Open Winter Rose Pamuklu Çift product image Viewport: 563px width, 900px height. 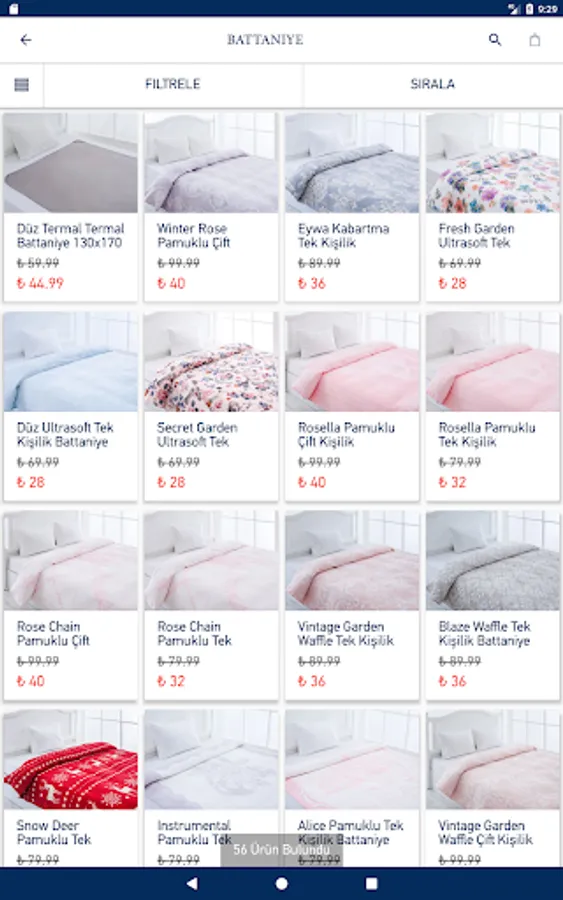pyautogui.click(x=211, y=162)
